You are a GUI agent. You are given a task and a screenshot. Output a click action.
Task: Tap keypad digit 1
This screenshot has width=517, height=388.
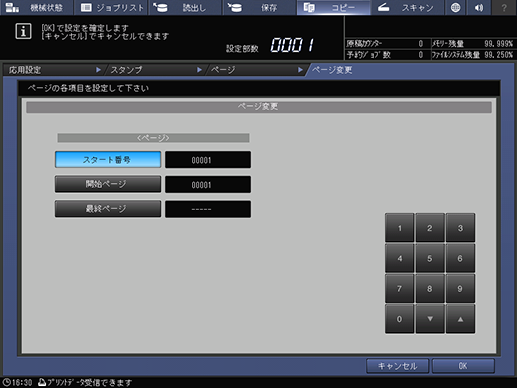400,228
